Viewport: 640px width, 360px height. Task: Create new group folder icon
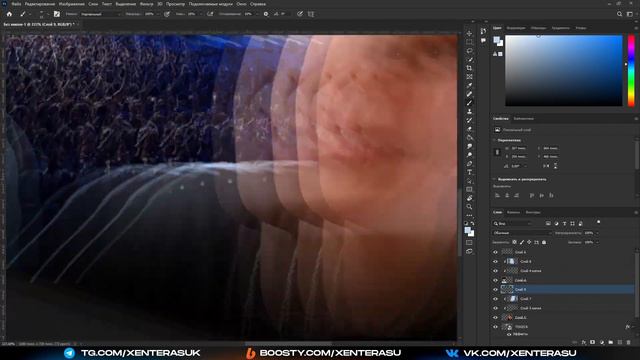tap(611, 342)
